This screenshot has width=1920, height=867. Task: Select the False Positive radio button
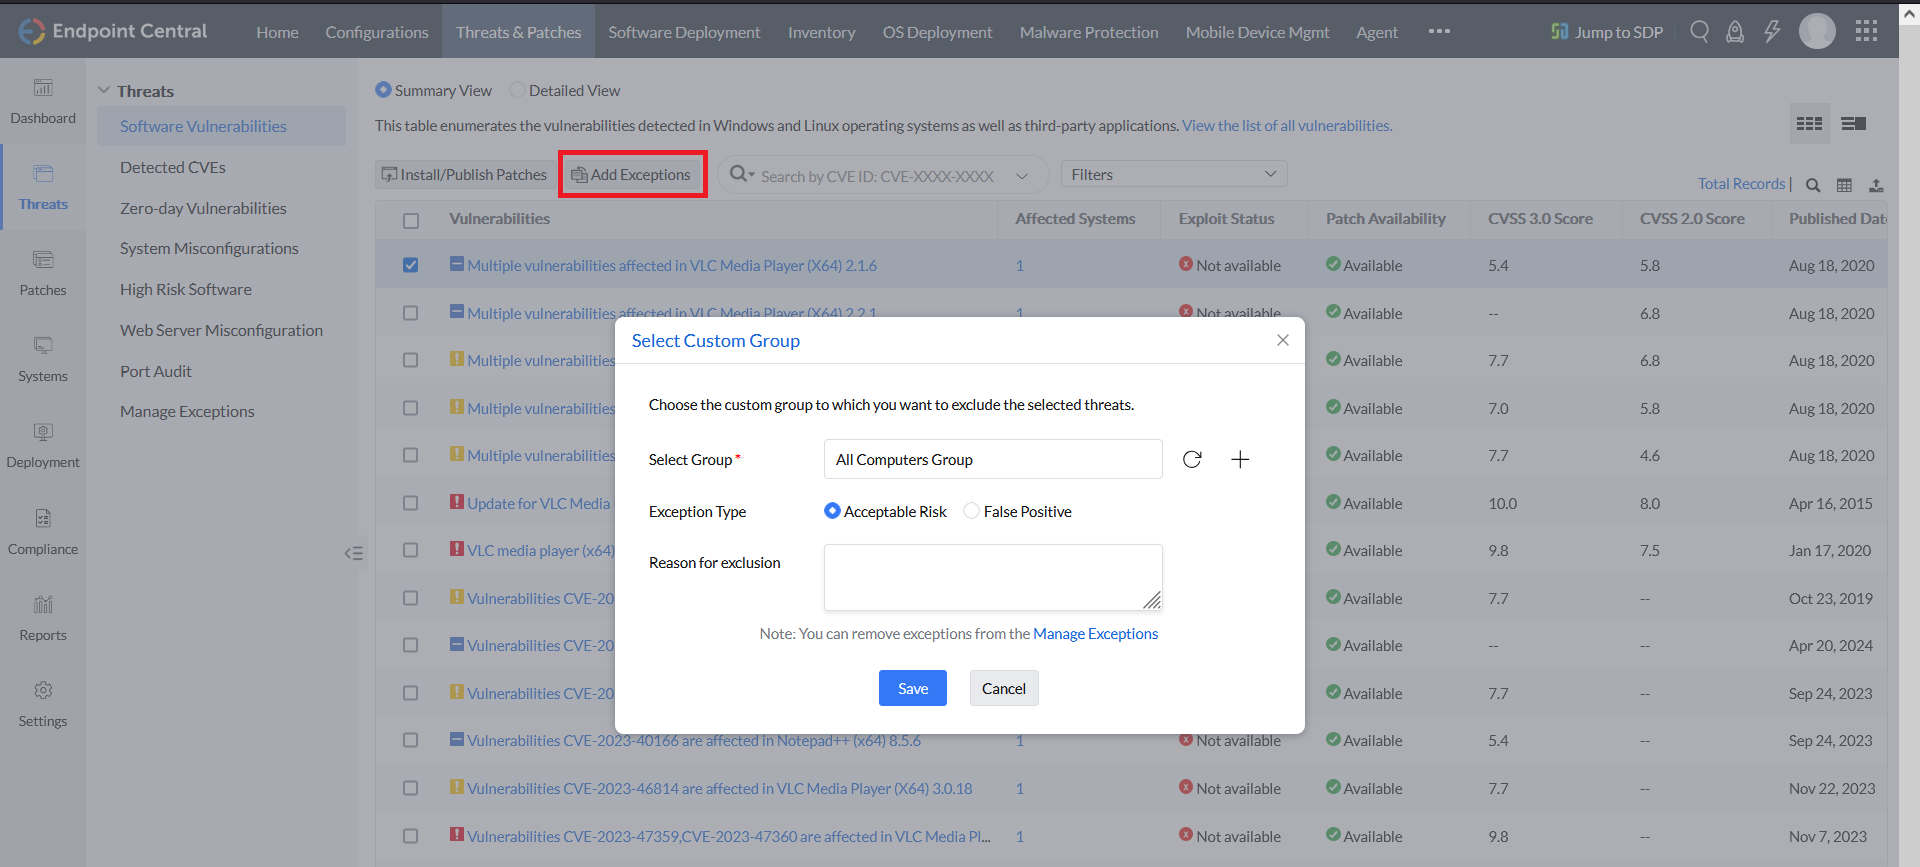click(971, 511)
